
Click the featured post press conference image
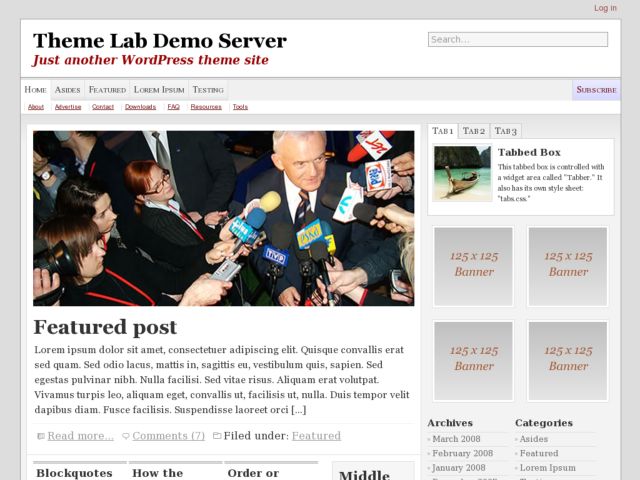coord(224,218)
